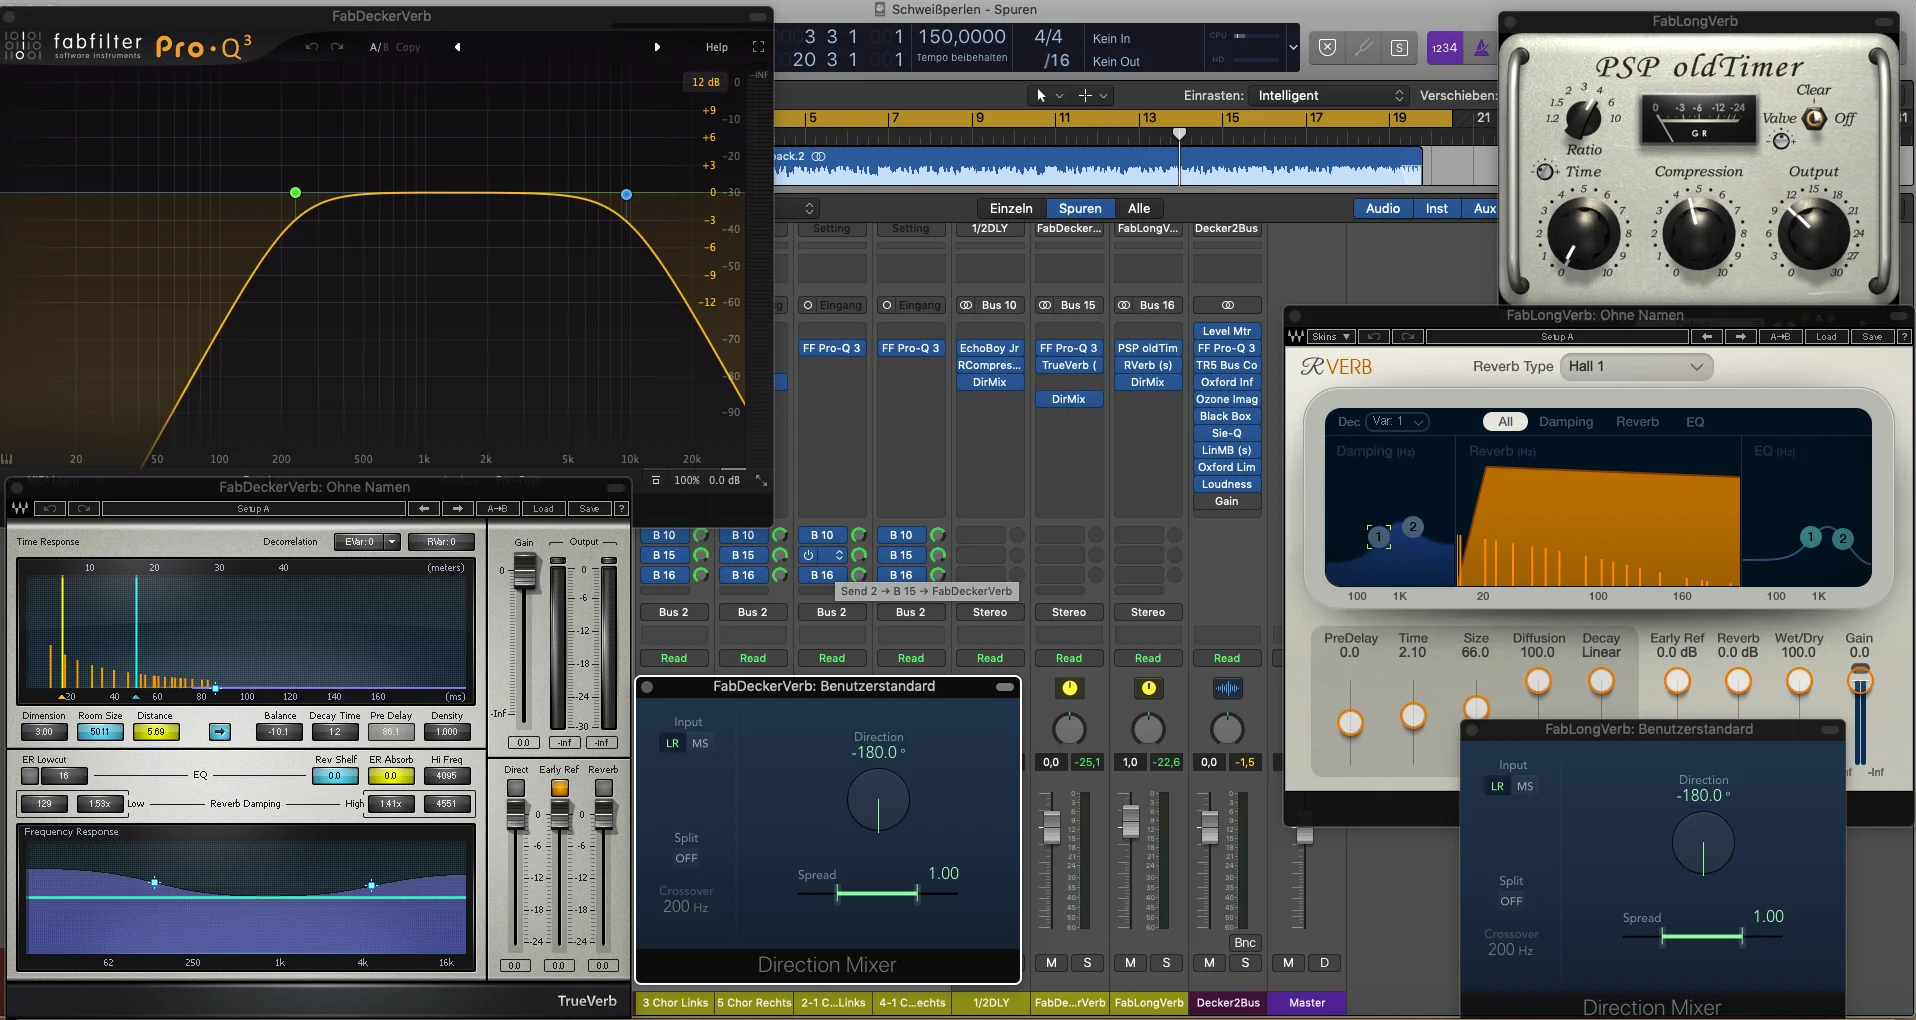Select the marquee crosshair tool
Image resolution: width=1916 pixels, height=1020 pixels.
click(x=1085, y=96)
